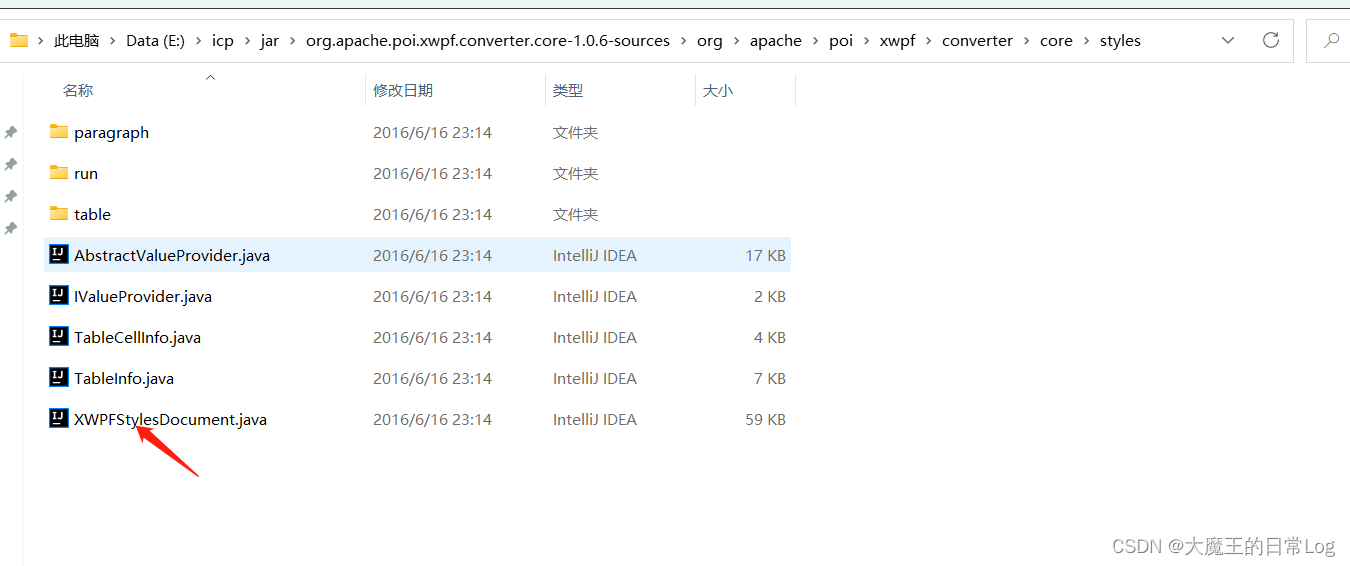Viewport: 1350px width, 566px height.
Task: Select the paragraph folder name
Action: [111, 132]
